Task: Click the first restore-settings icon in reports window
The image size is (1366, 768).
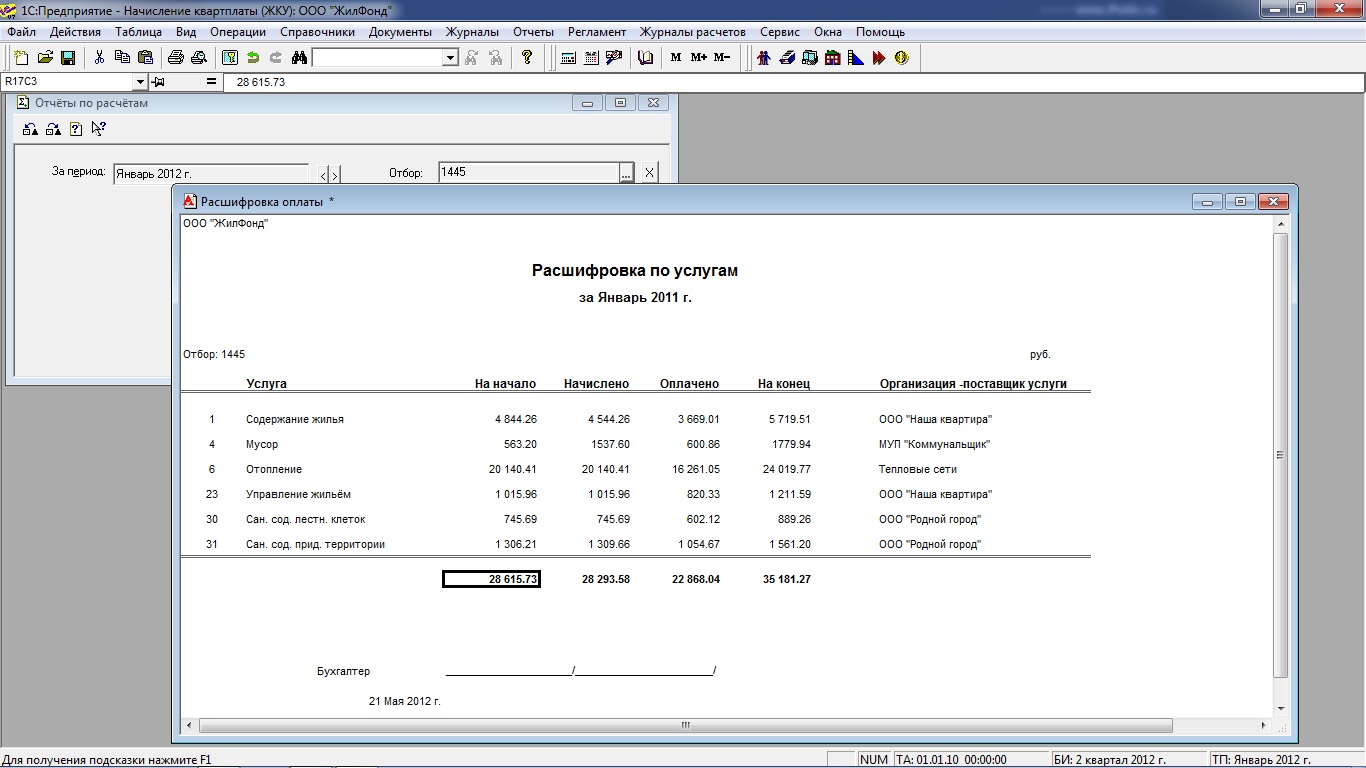Action: 30,128
